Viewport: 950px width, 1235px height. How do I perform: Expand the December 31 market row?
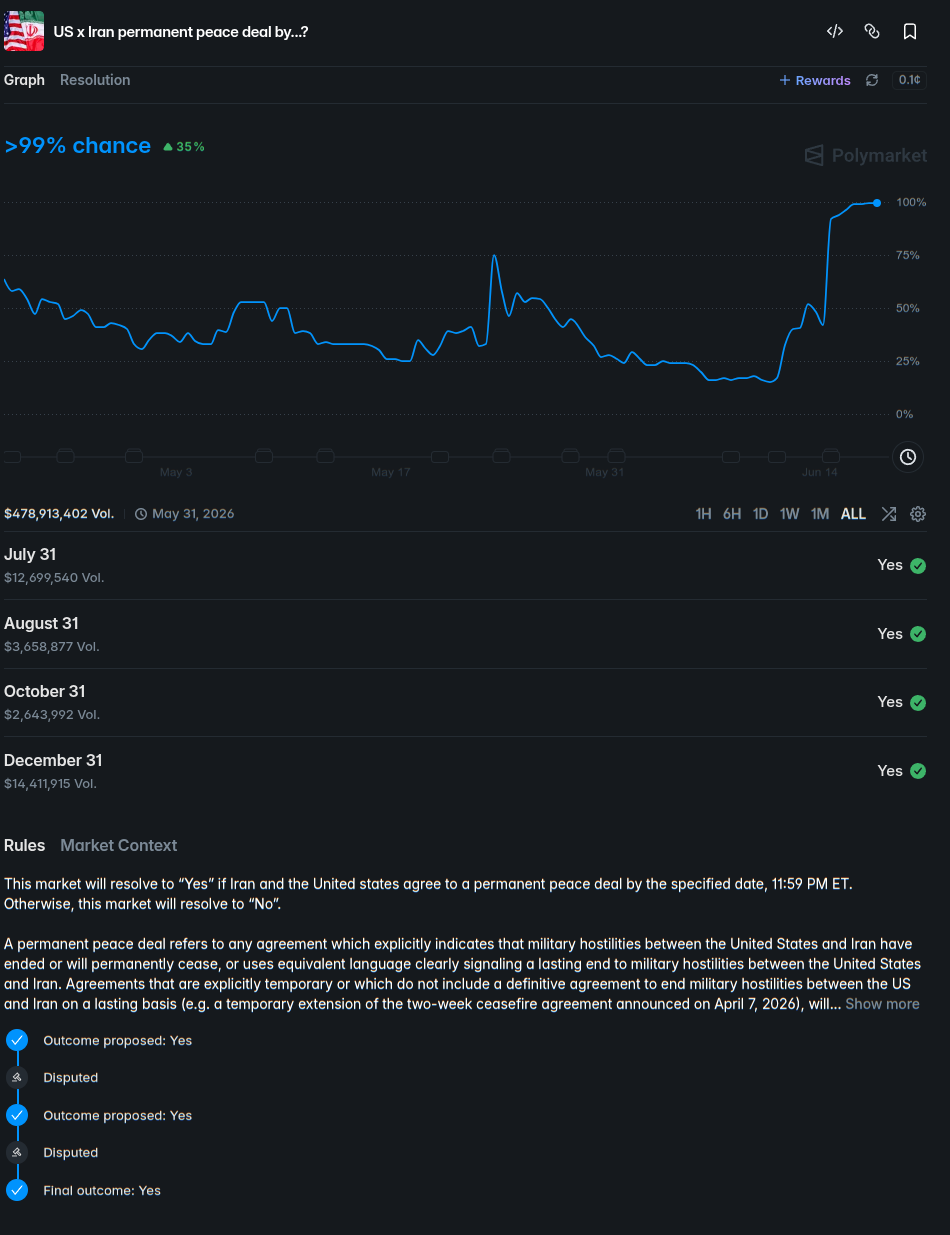pyautogui.click(x=465, y=771)
